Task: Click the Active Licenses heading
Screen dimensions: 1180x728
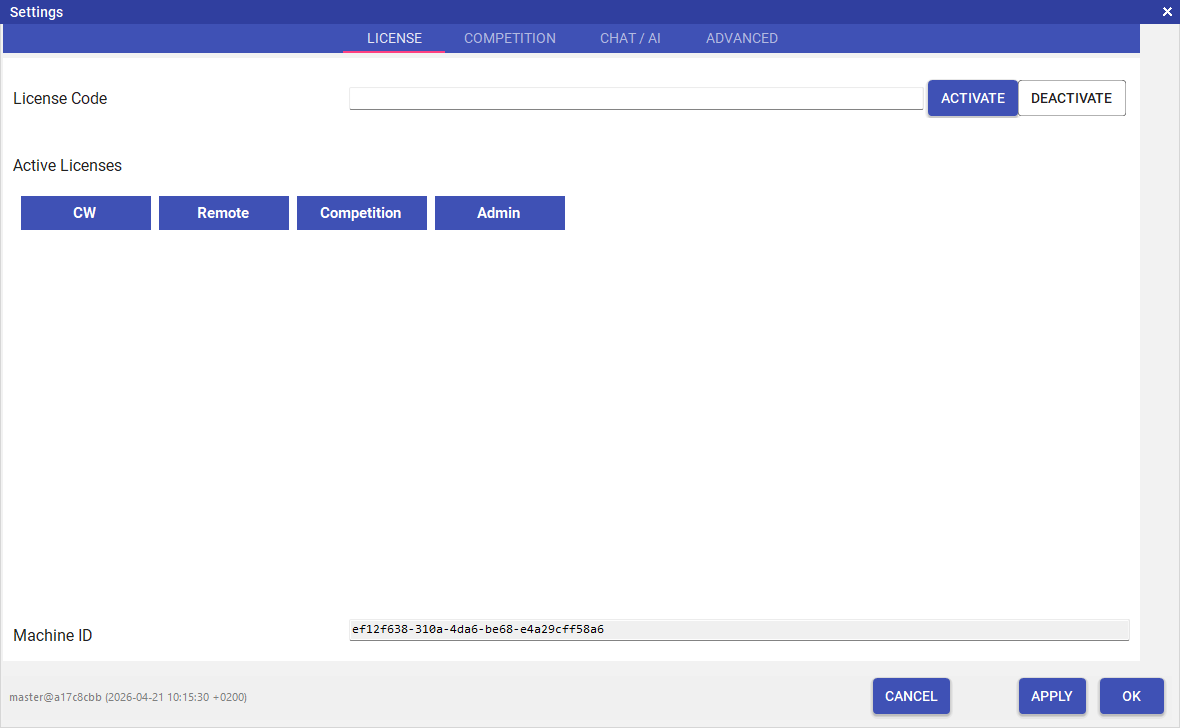Action: [67, 166]
